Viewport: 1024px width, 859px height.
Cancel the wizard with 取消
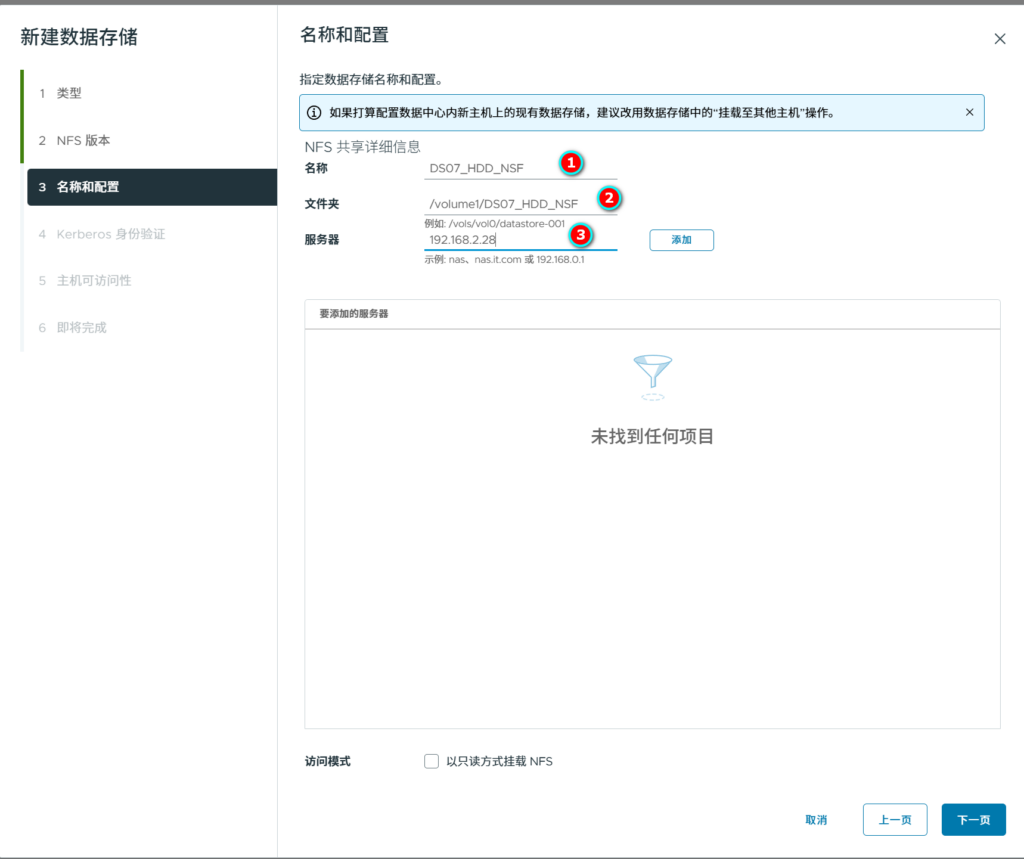tap(816, 820)
